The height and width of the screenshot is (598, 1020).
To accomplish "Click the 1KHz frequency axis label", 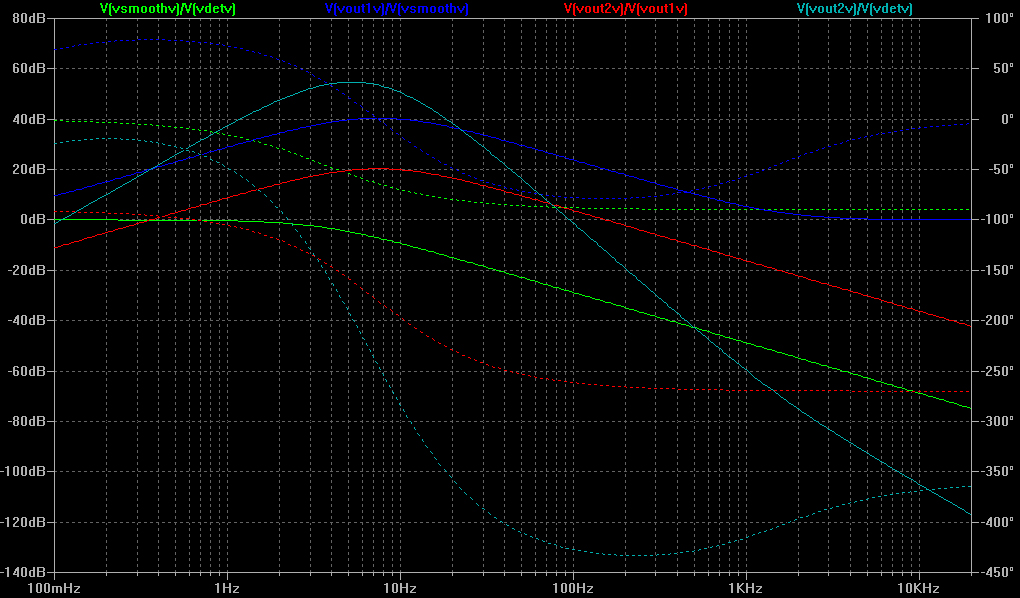I will point(745,587).
